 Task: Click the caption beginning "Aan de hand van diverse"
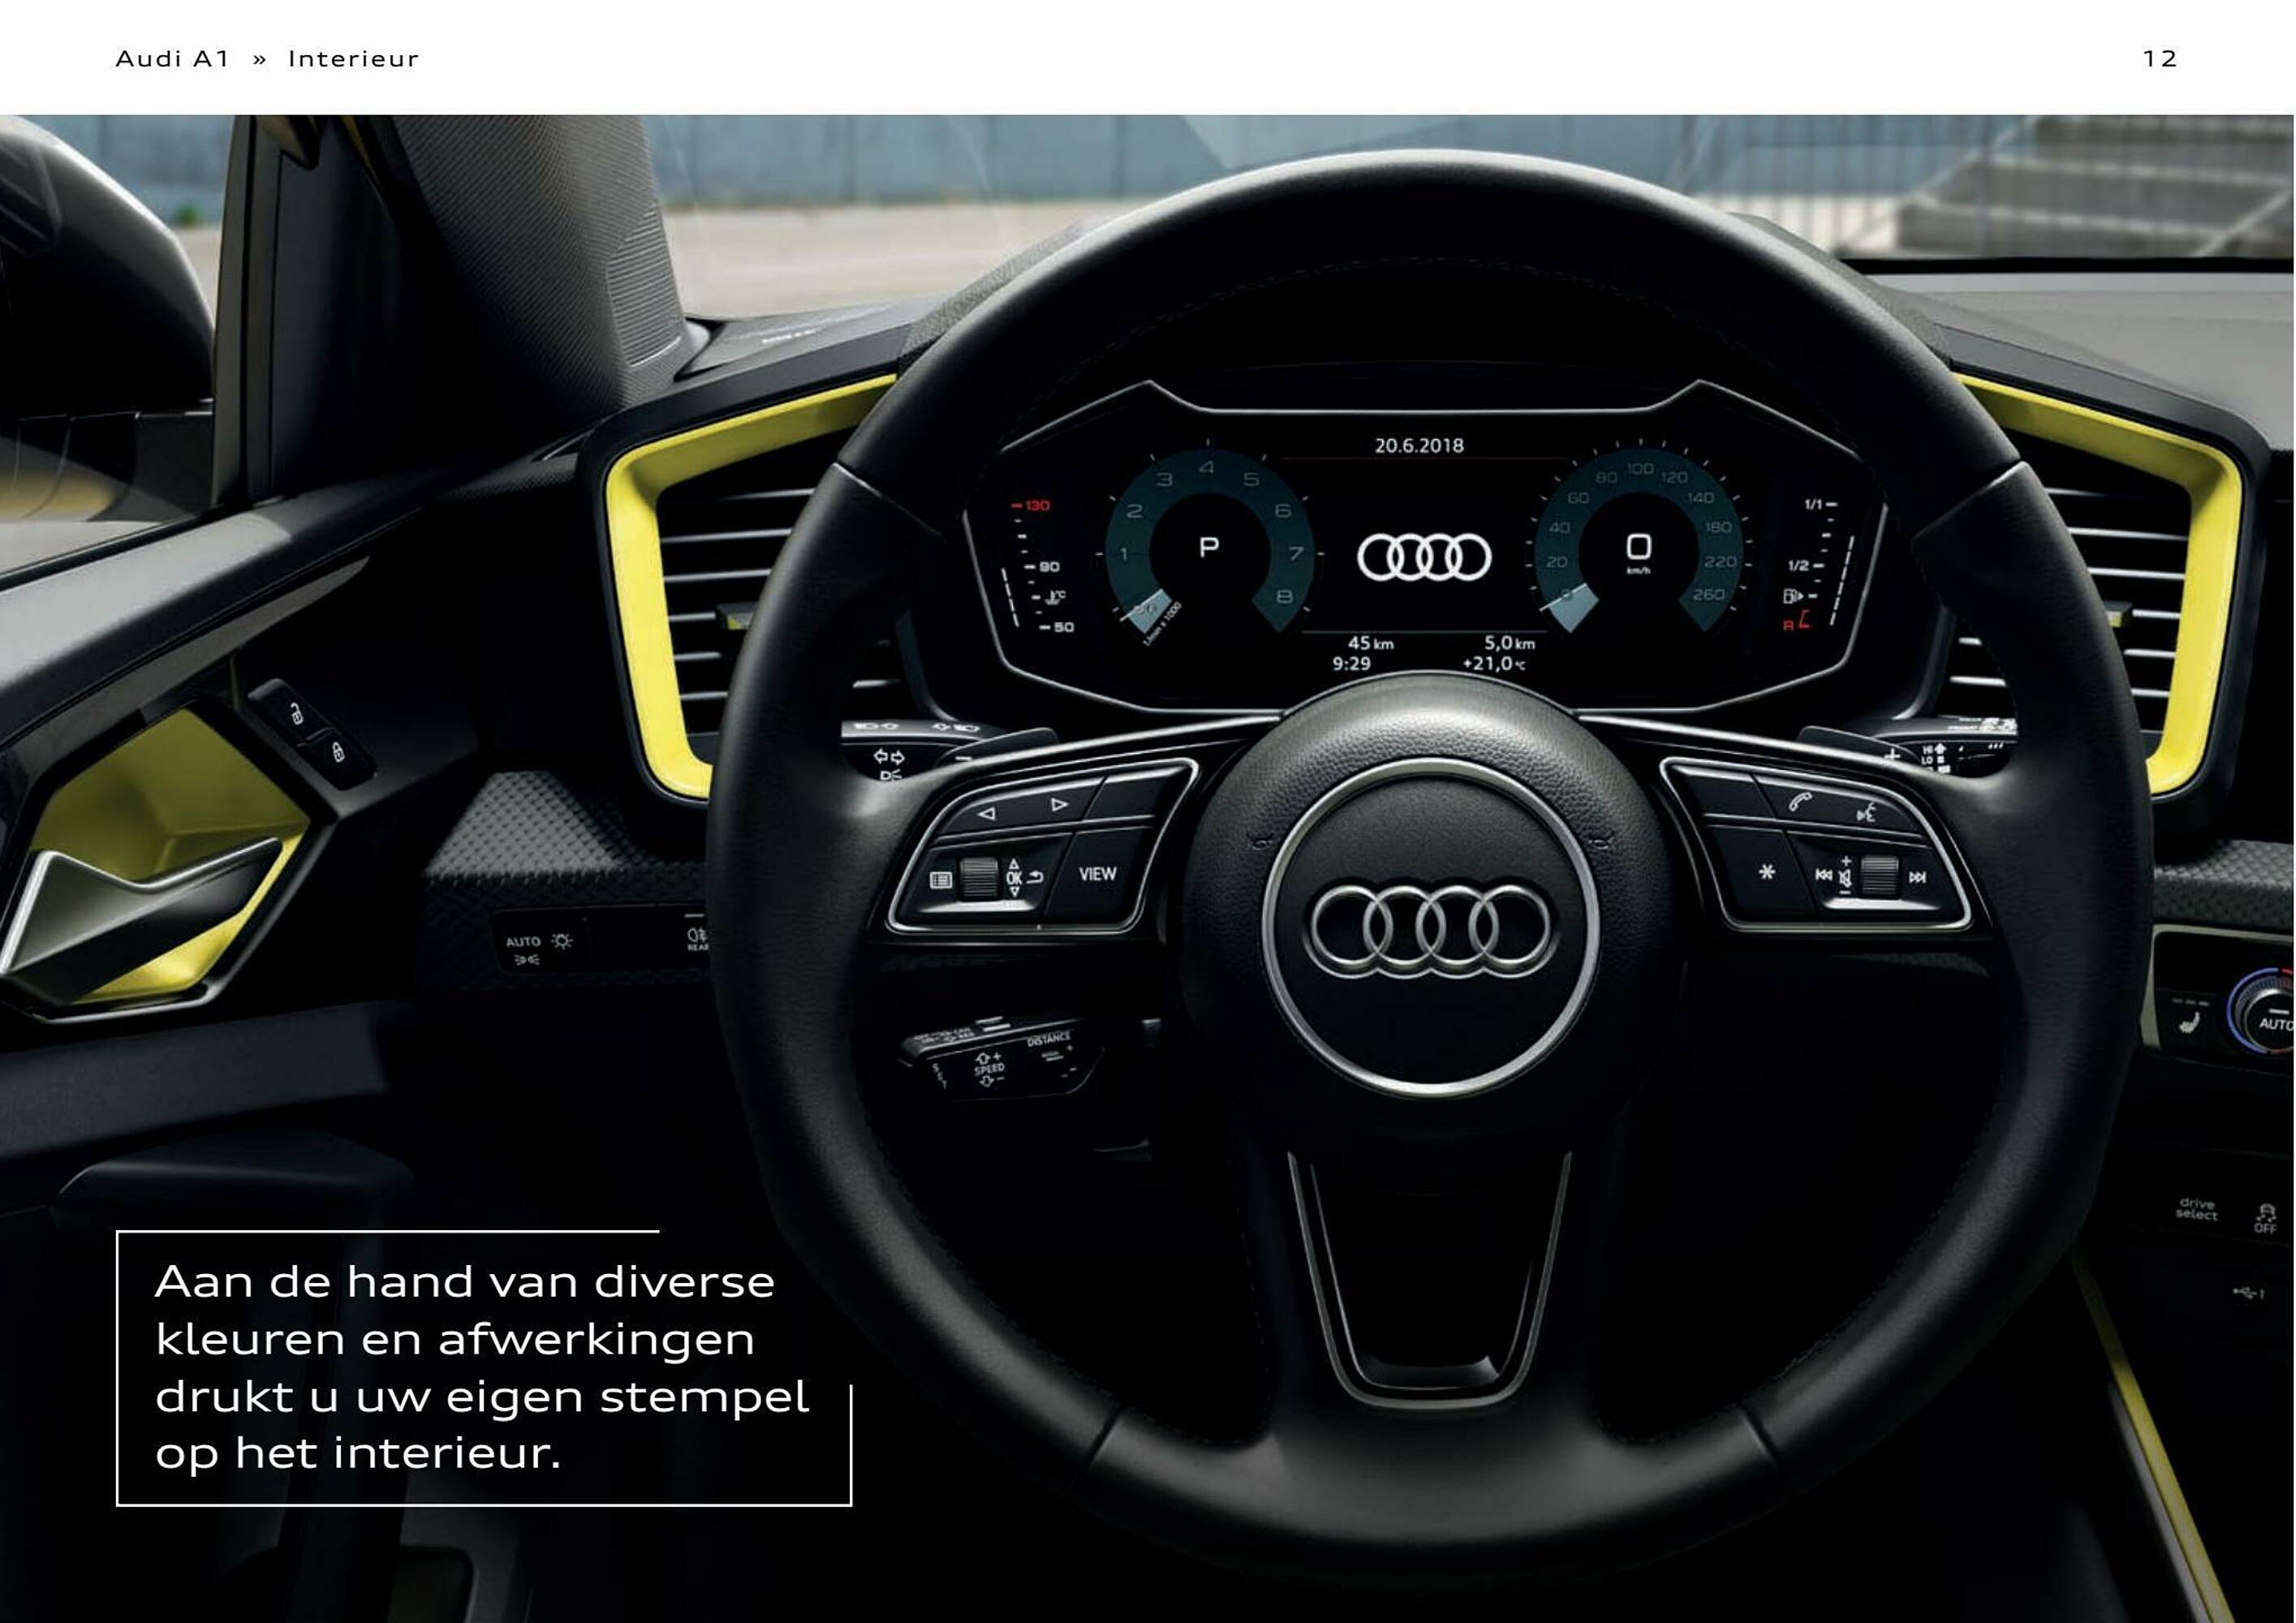pyautogui.click(x=482, y=1367)
